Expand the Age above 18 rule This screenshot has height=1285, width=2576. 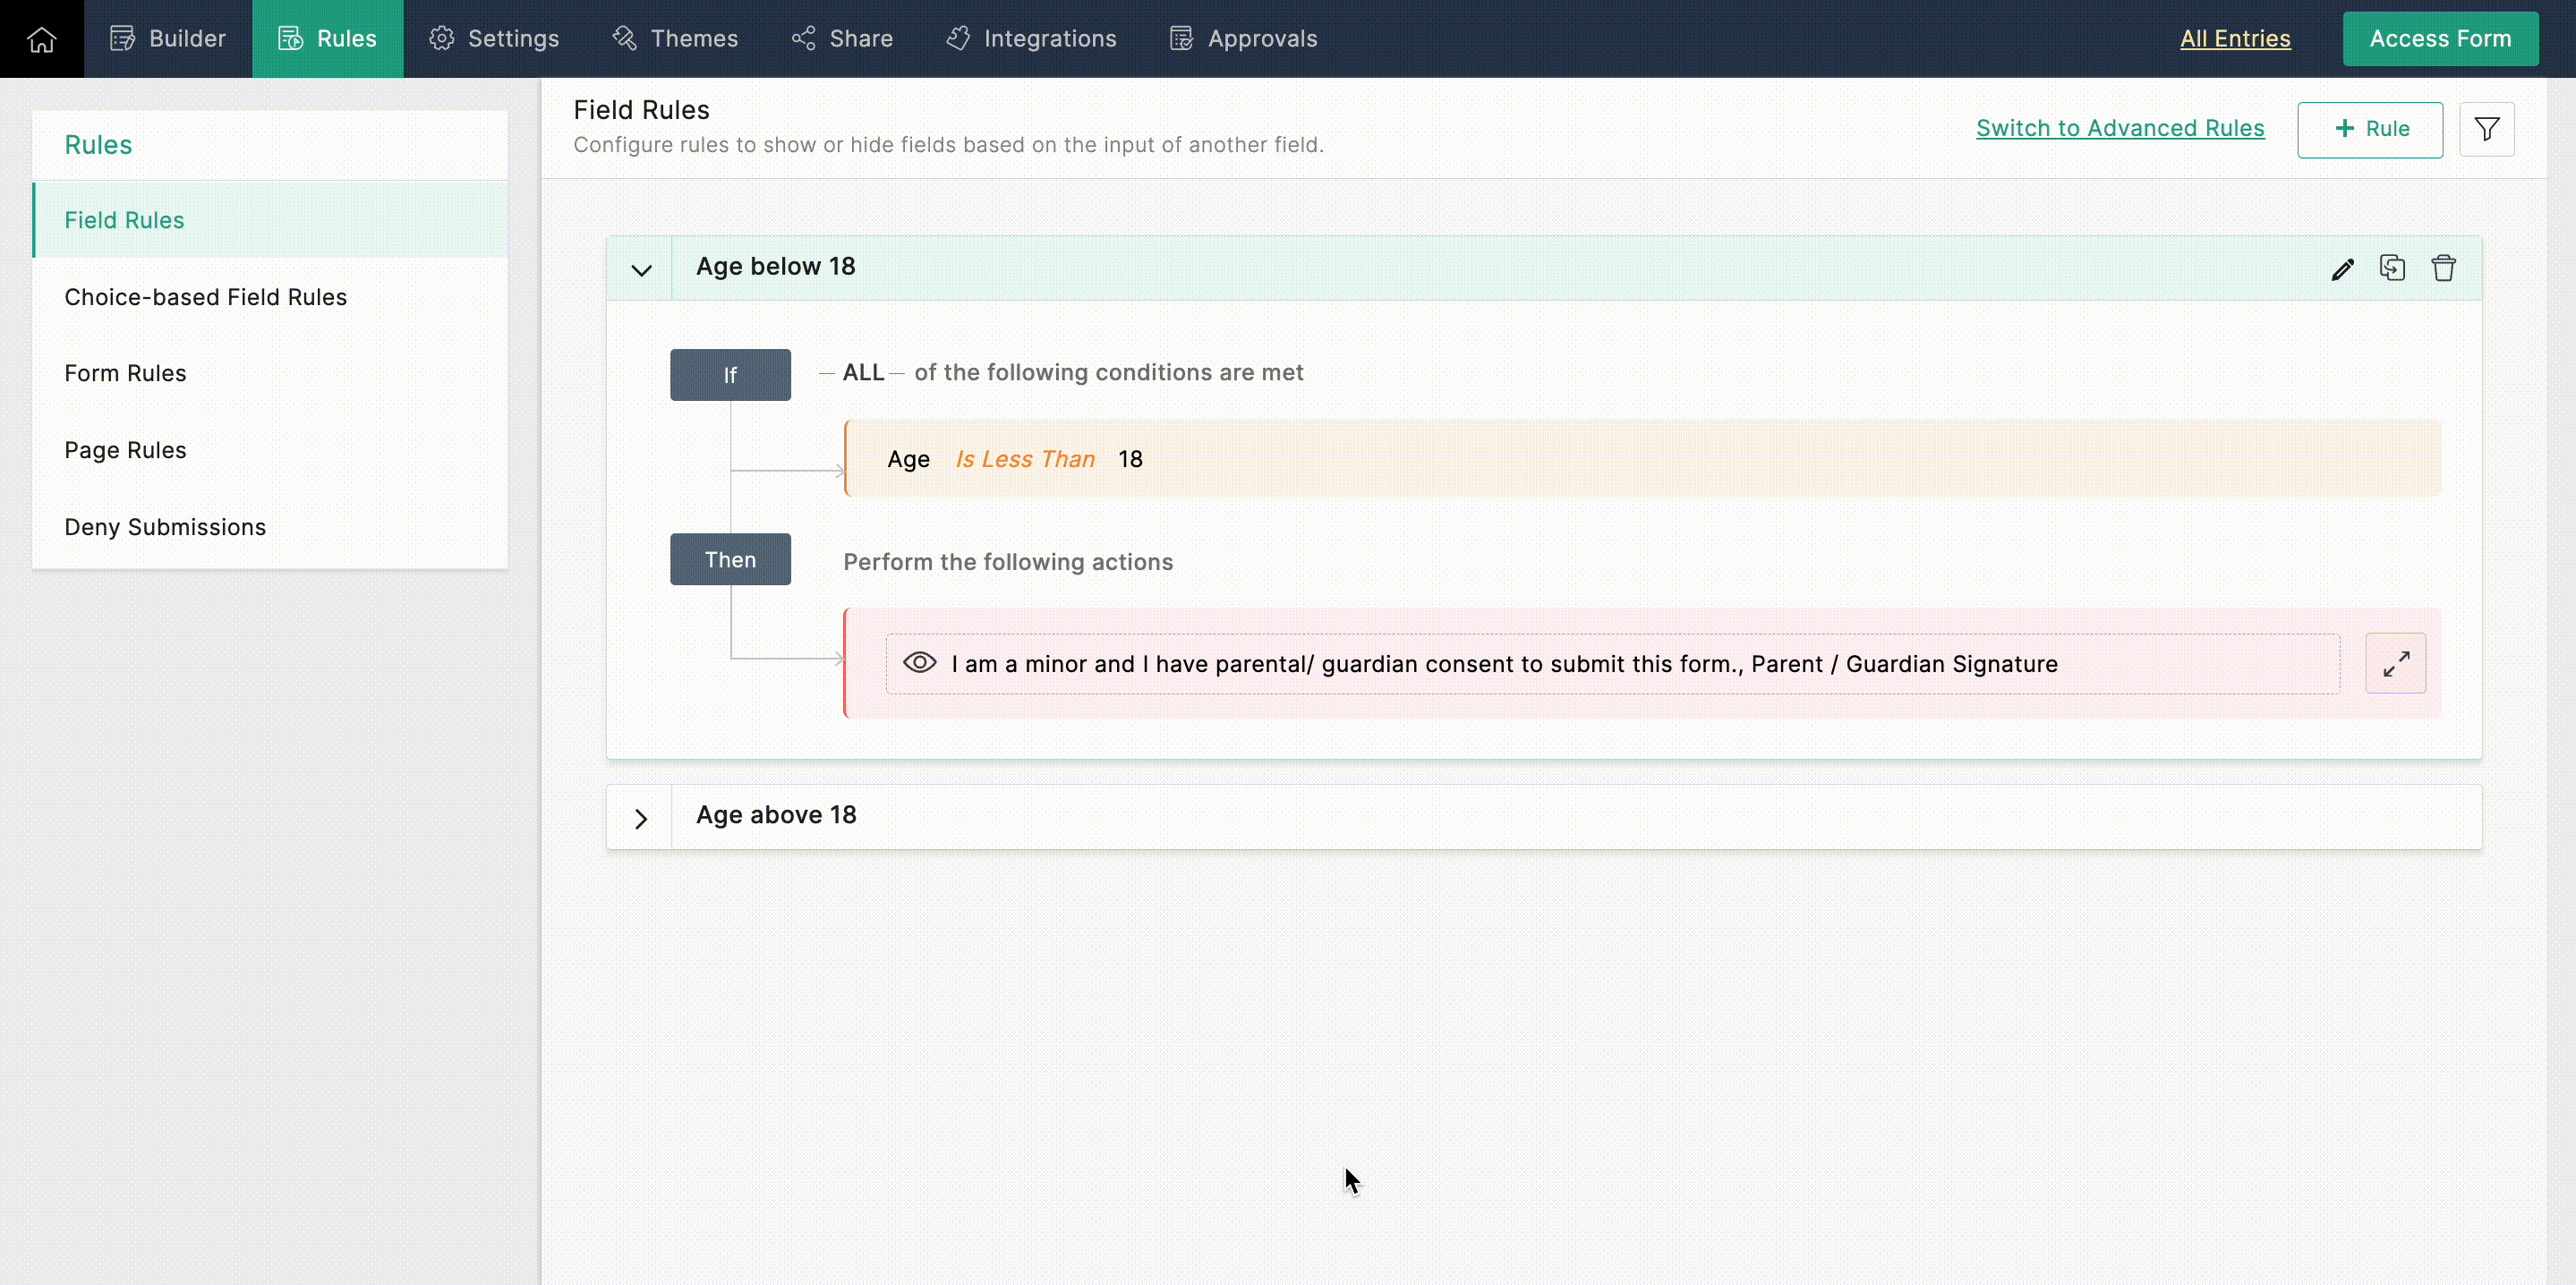click(x=641, y=818)
